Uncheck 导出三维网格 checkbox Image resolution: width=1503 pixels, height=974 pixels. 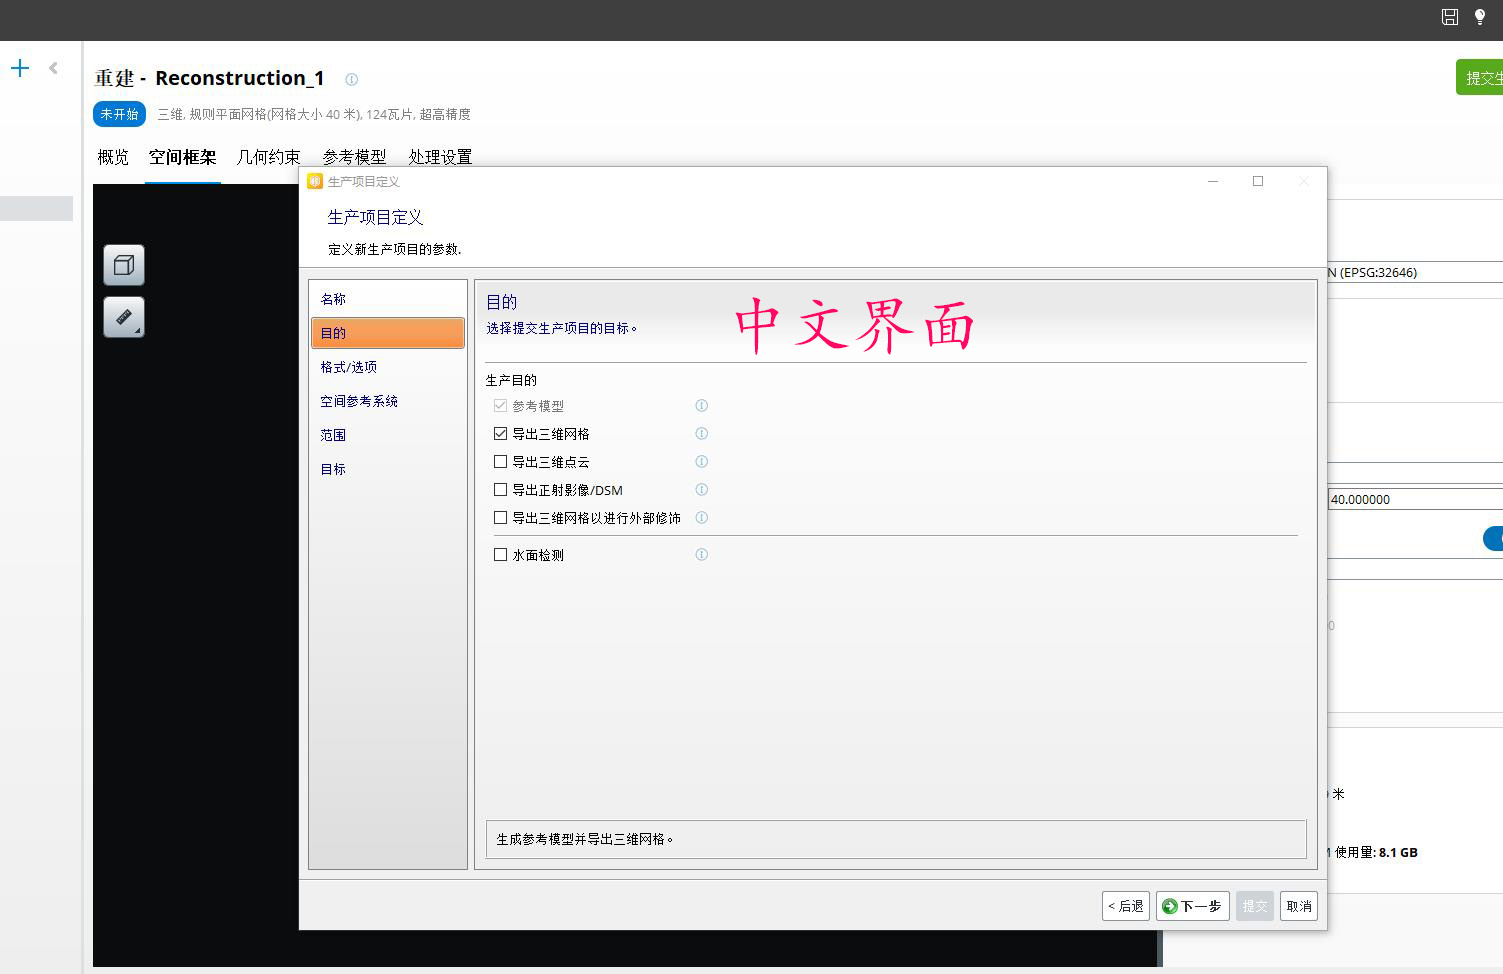[x=500, y=434]
